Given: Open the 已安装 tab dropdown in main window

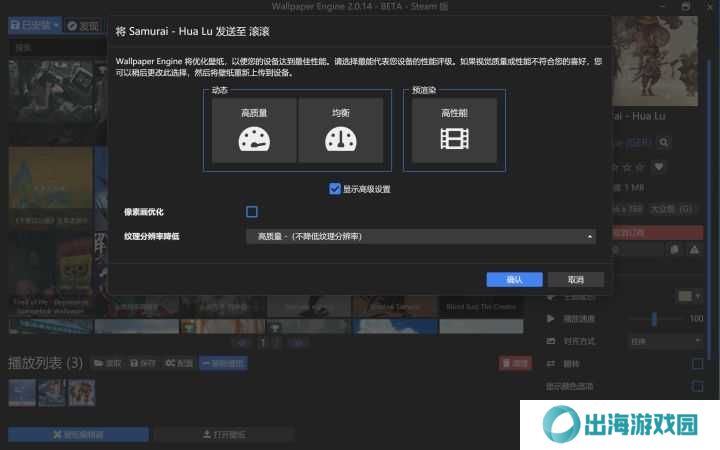Looking at the screenshot, I should tap(34, 25).
